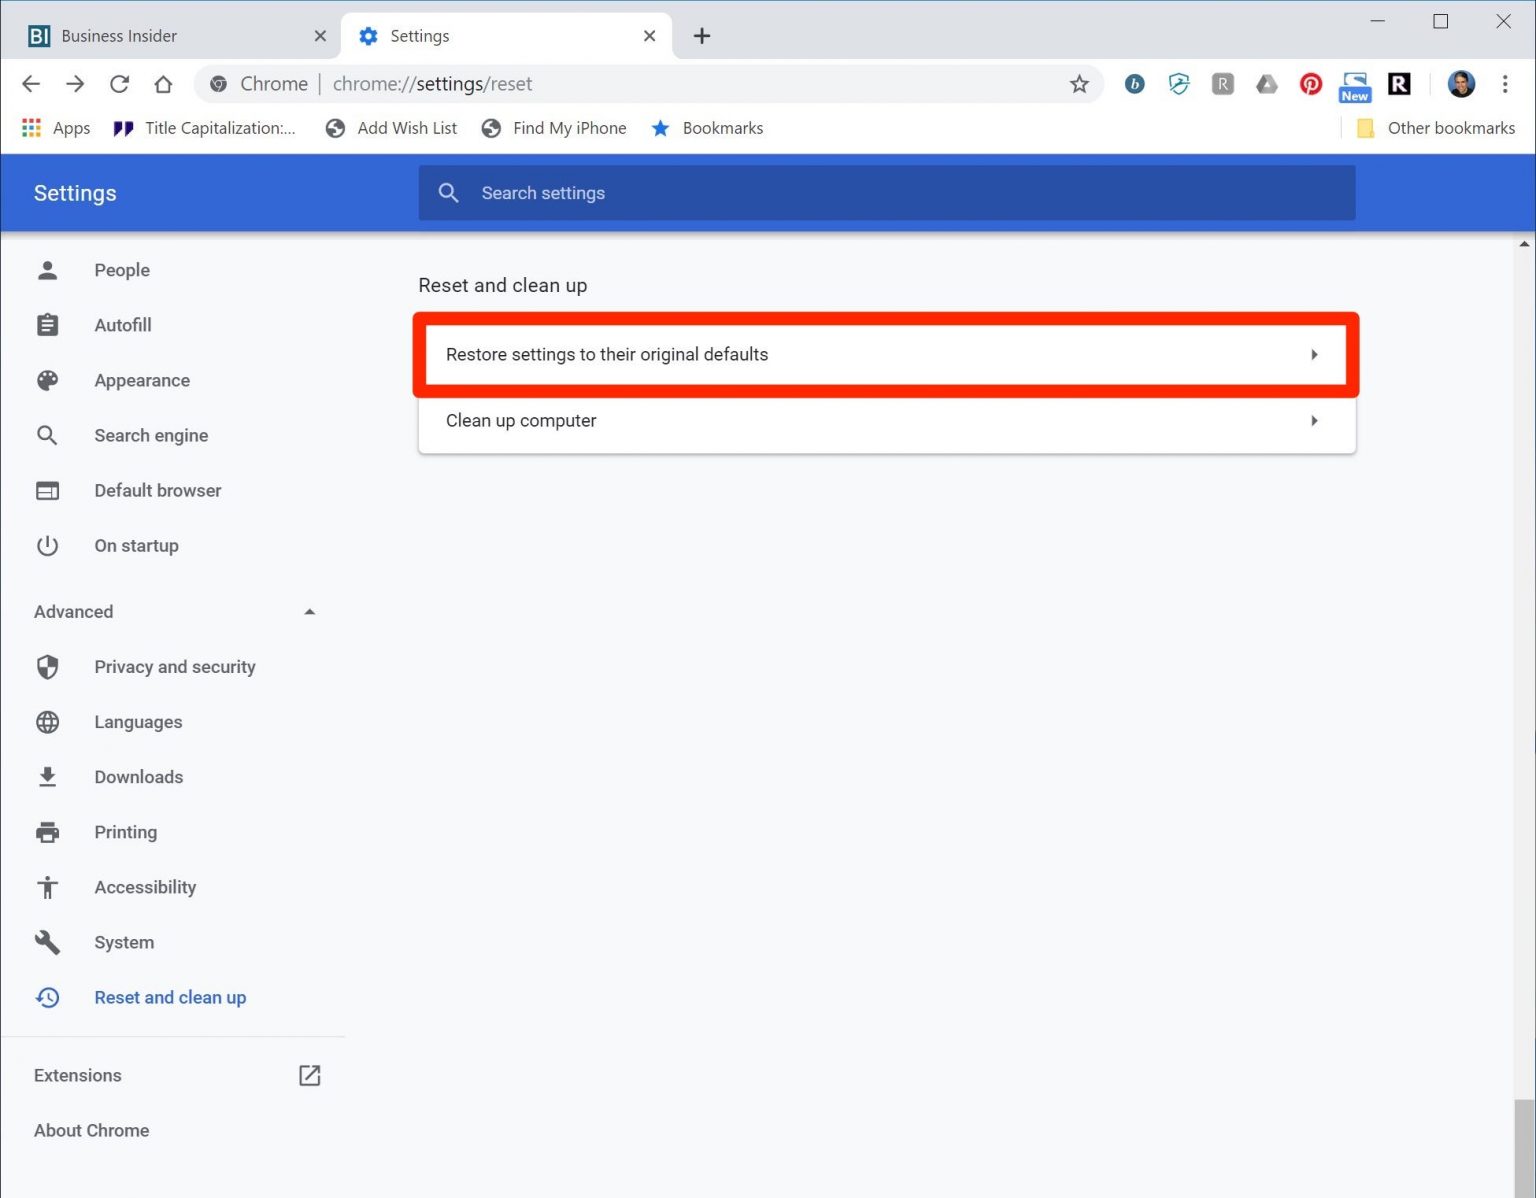Click the Rakuten extension icon
The height and width of the screenshot is (1198, 1536).
1399,84
